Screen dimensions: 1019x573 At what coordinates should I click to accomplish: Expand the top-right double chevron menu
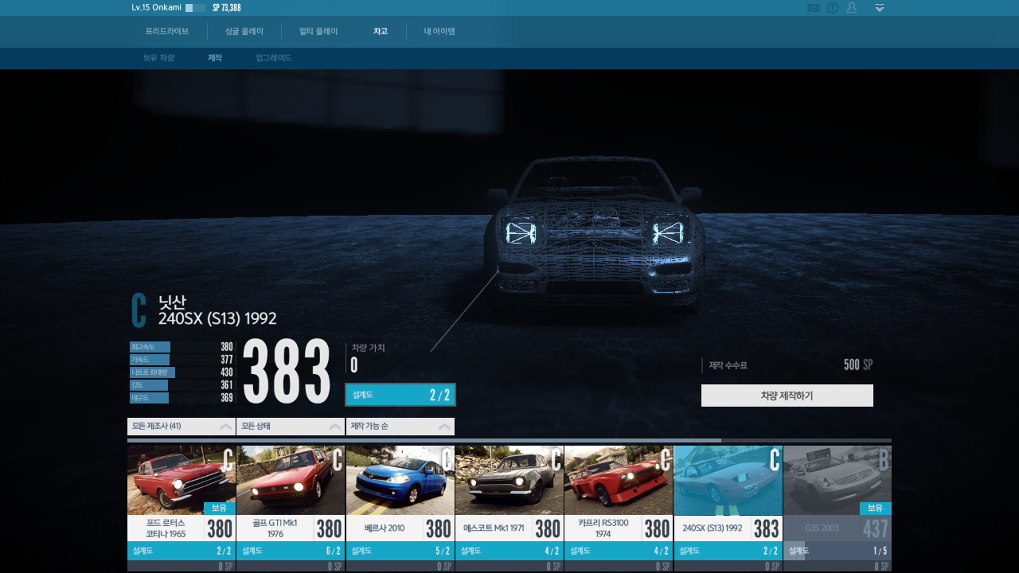[879, 8]
